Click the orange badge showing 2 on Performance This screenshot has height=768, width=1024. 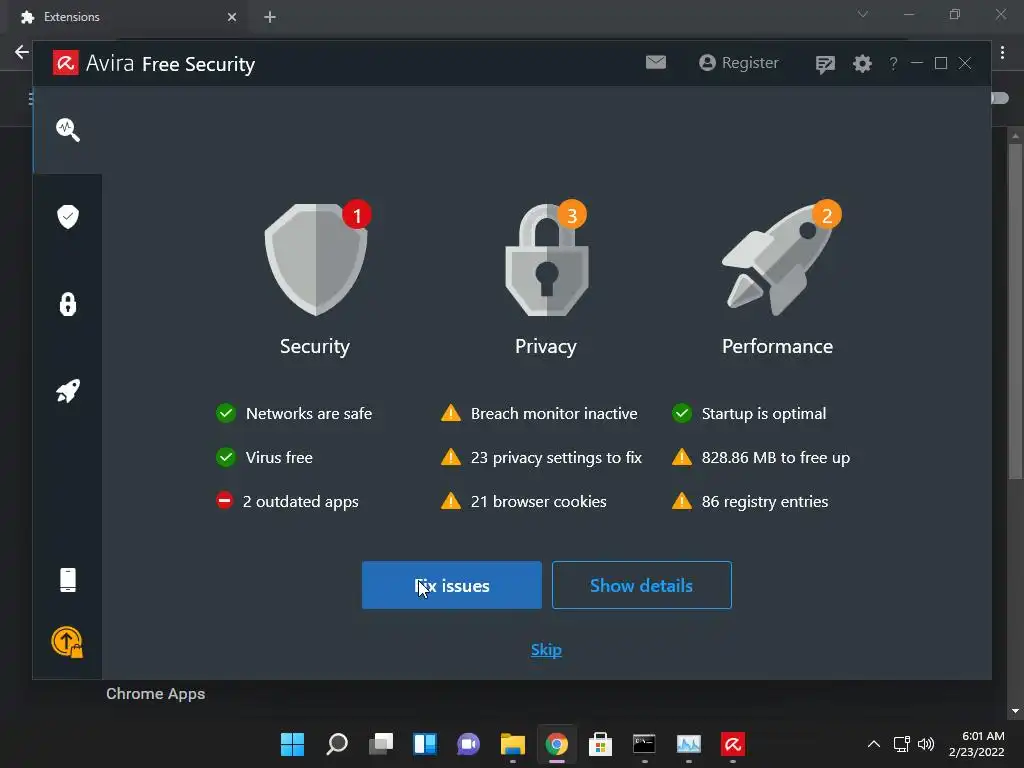click(827, 214)
